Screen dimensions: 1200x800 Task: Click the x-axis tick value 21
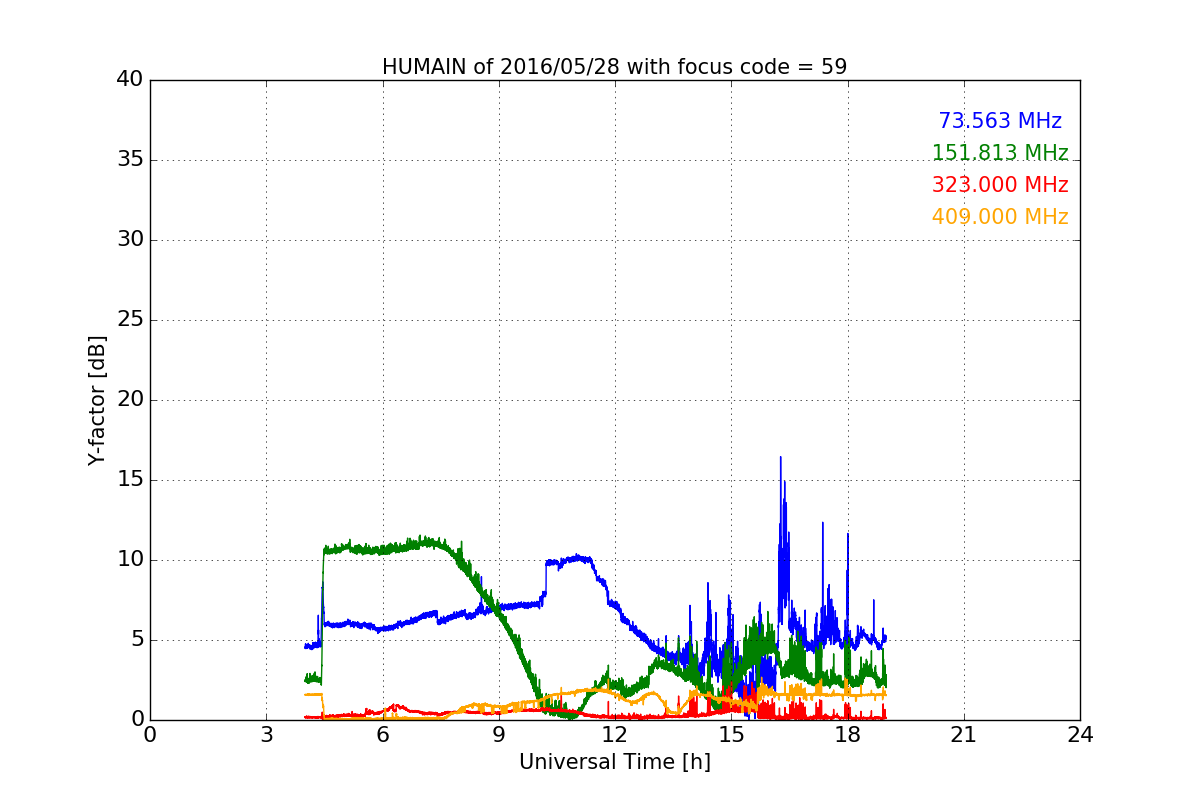click(964, 734)
